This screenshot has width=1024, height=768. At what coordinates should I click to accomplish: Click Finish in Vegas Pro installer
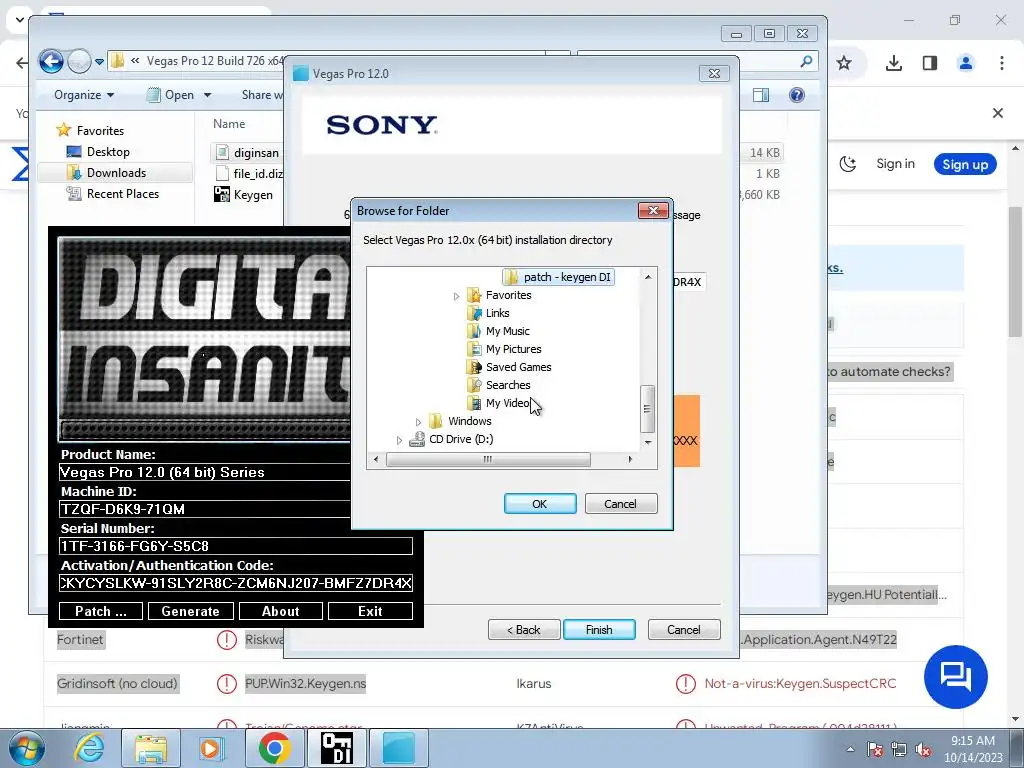[x=599, y=630]
